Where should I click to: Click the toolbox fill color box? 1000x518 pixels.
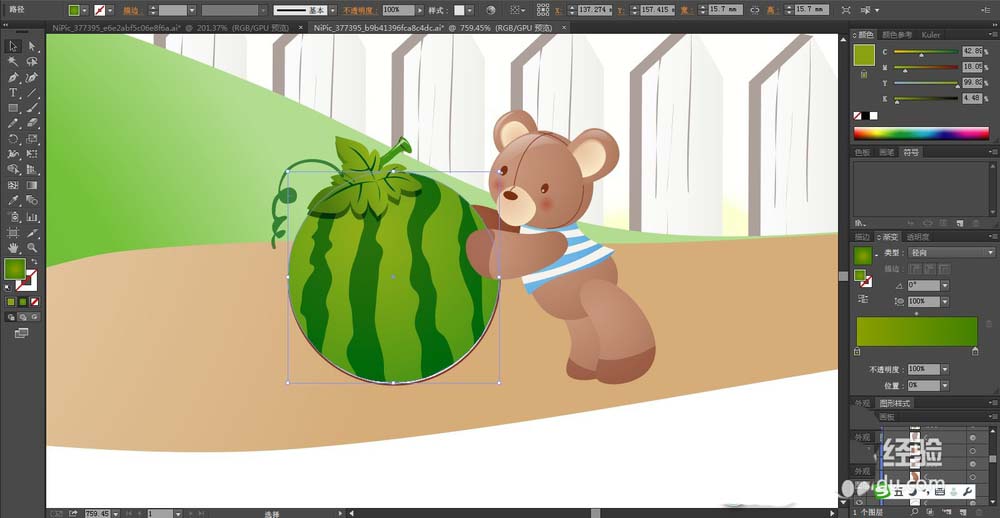click(15, 269)
